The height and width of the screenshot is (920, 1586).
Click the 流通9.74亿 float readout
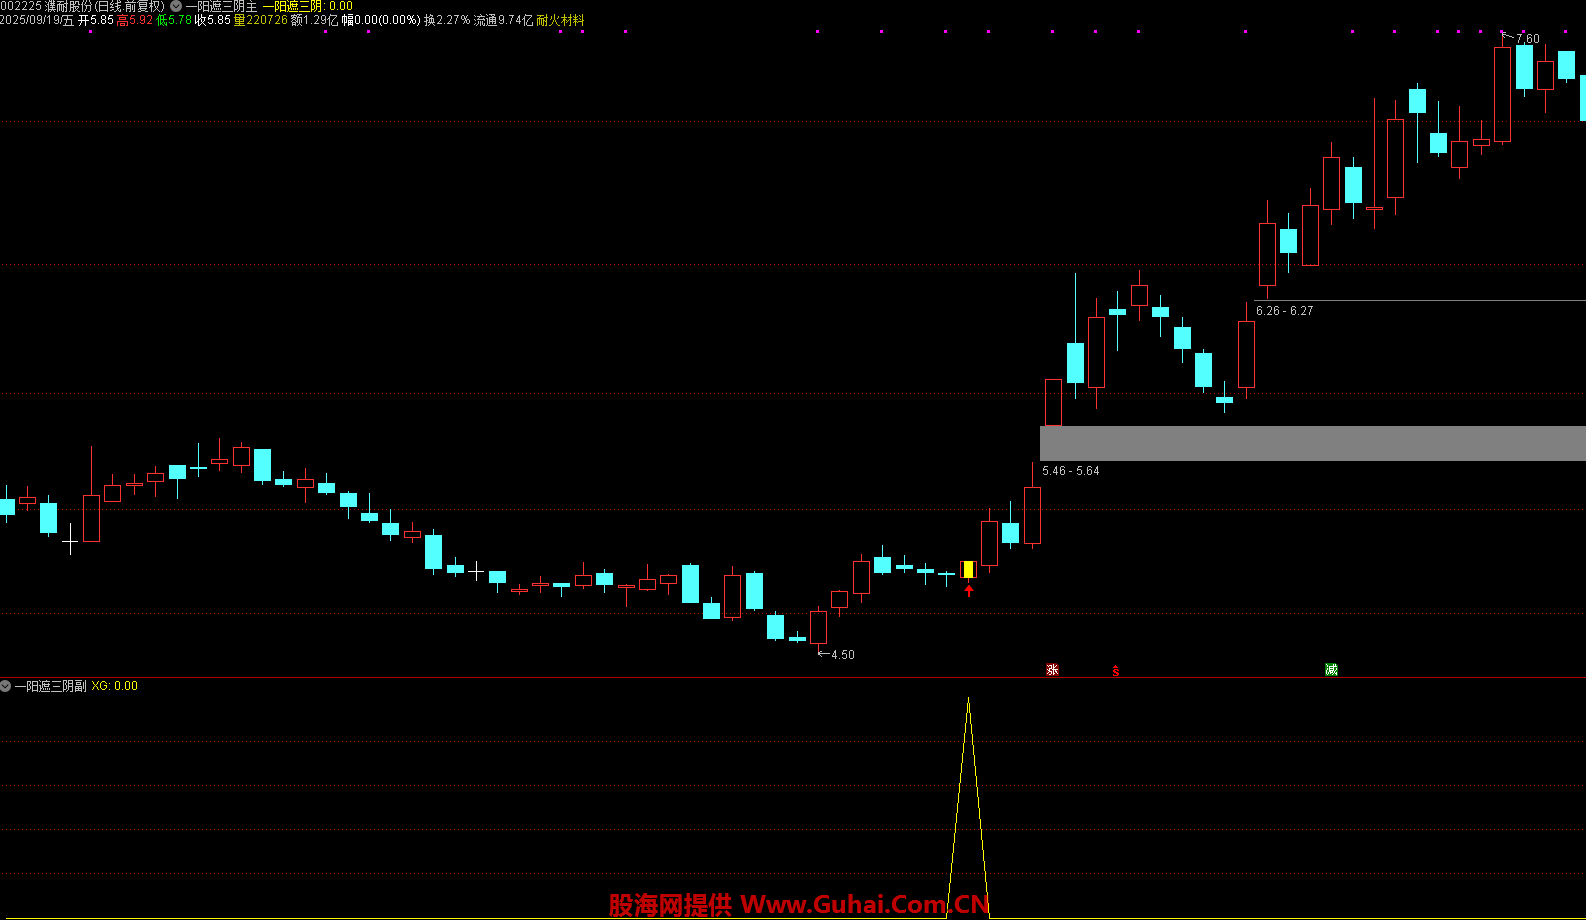coord(503,20)
